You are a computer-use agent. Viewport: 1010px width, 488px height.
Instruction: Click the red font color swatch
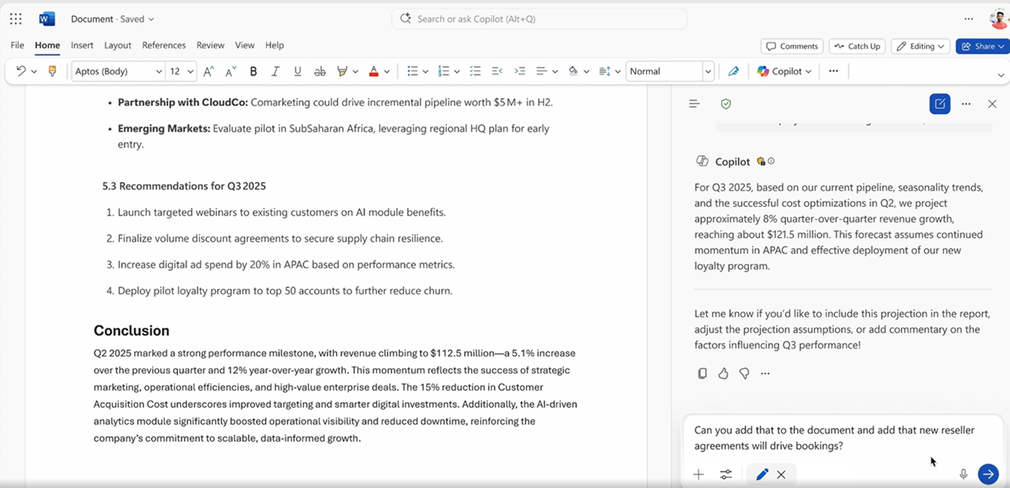coord(373,71)
